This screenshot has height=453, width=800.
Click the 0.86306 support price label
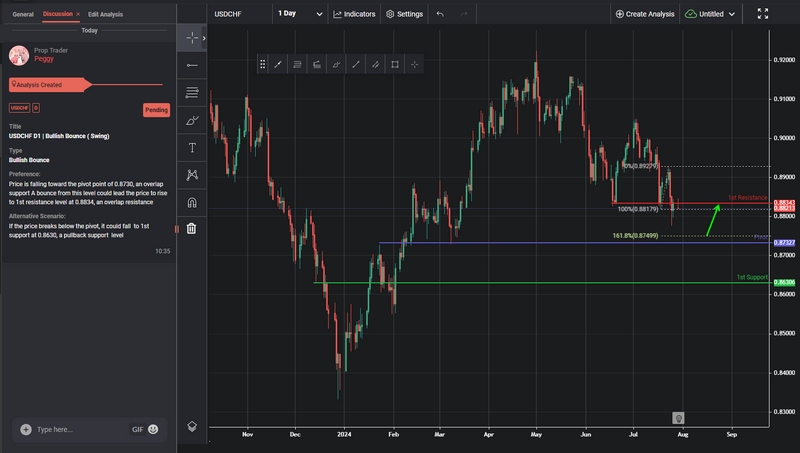pos(784,282)
